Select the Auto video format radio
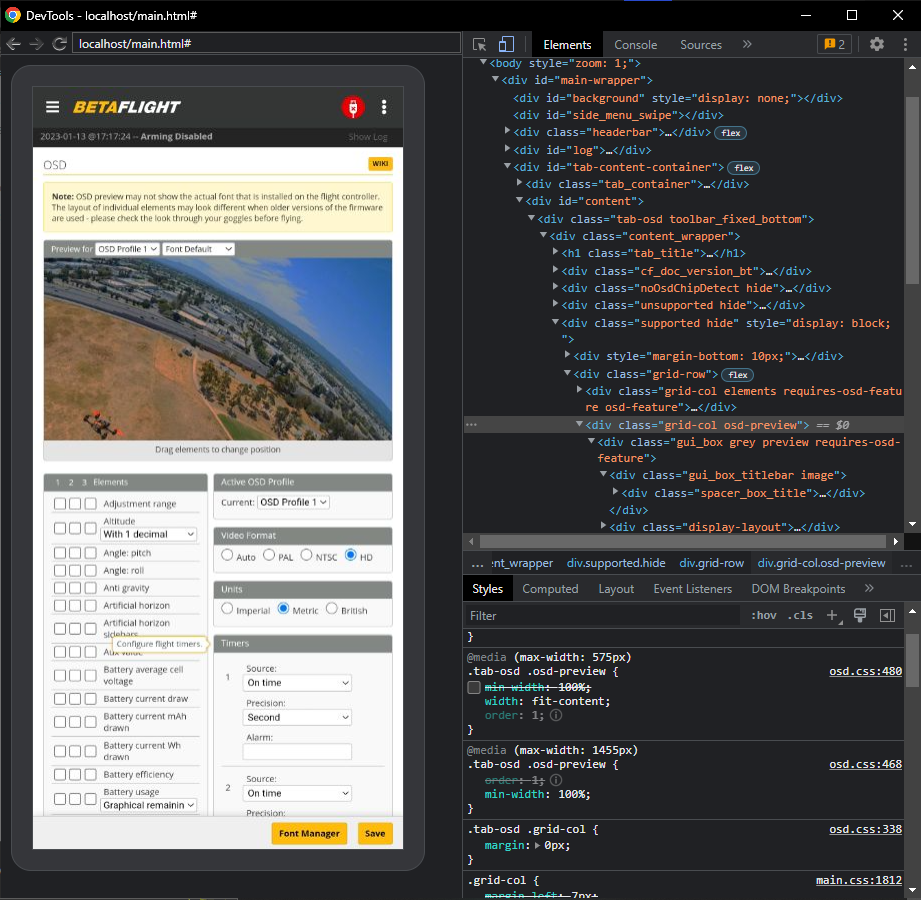 pyautogui.click(x=227, y=555)
